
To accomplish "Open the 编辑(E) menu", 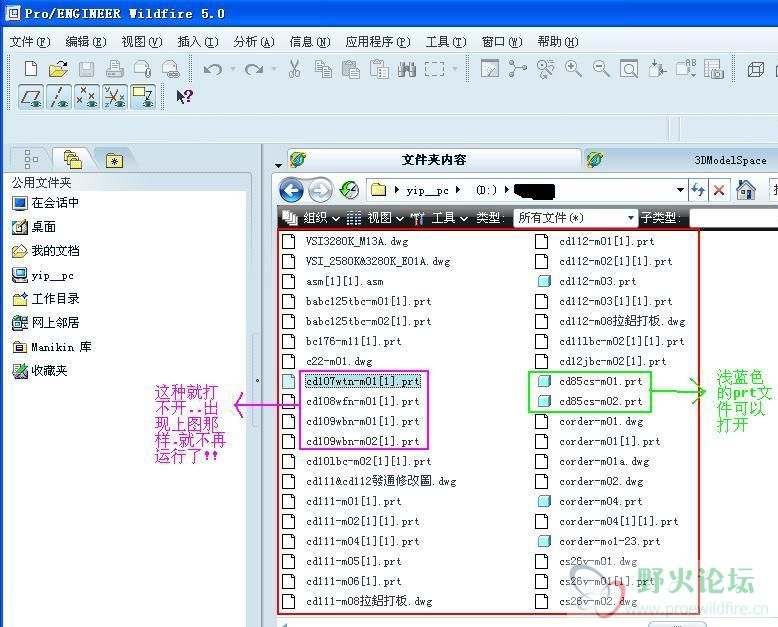I will (x=86, y=42).
